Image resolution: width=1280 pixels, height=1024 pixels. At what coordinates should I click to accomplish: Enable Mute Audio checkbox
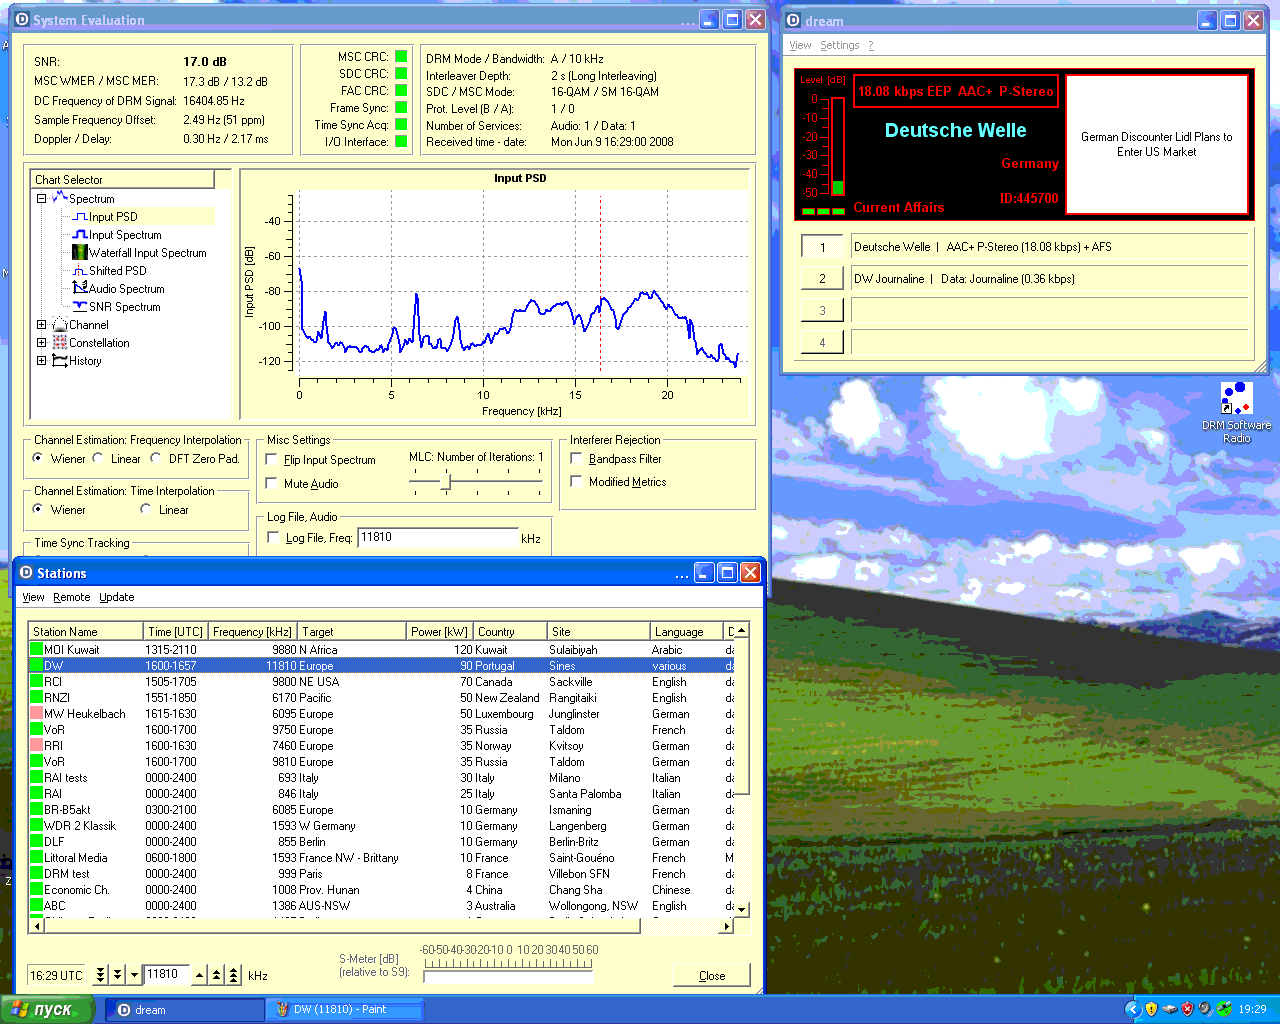pos(271,483)
